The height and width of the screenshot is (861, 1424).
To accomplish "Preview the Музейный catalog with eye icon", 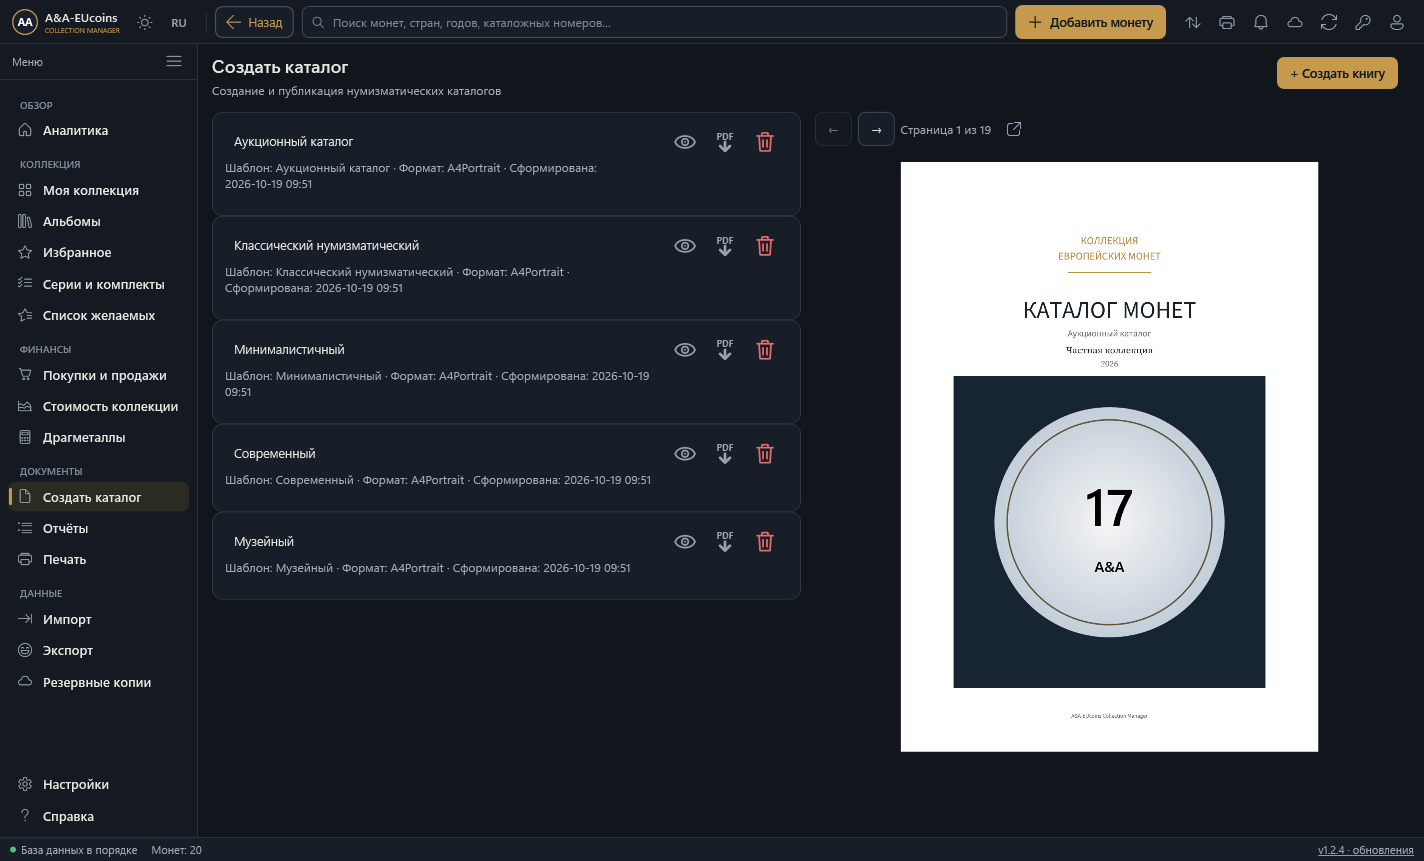I will click(x=685, y=542).
